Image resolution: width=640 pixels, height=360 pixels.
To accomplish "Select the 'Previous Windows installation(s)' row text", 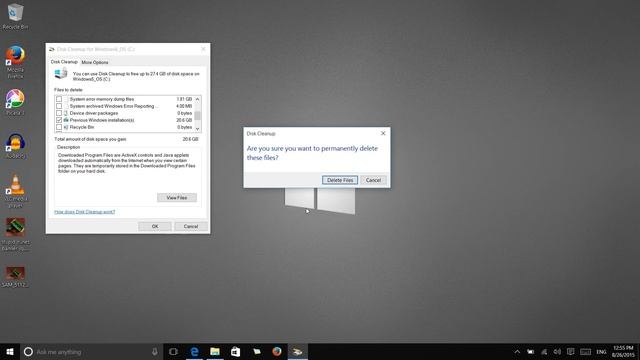I will (102, 120).
